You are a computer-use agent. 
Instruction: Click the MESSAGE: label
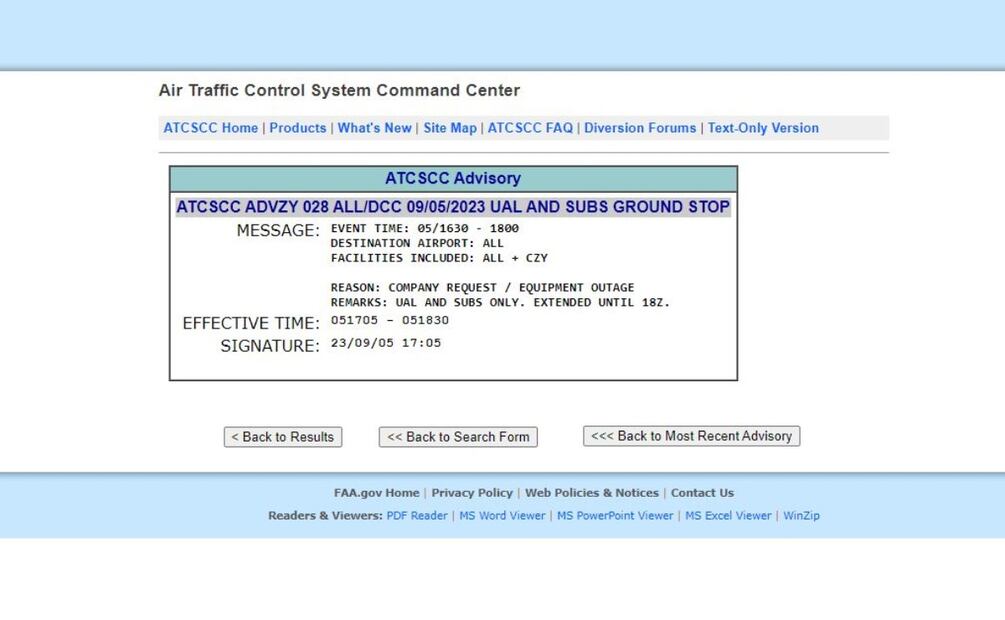[x=278, y=231]
